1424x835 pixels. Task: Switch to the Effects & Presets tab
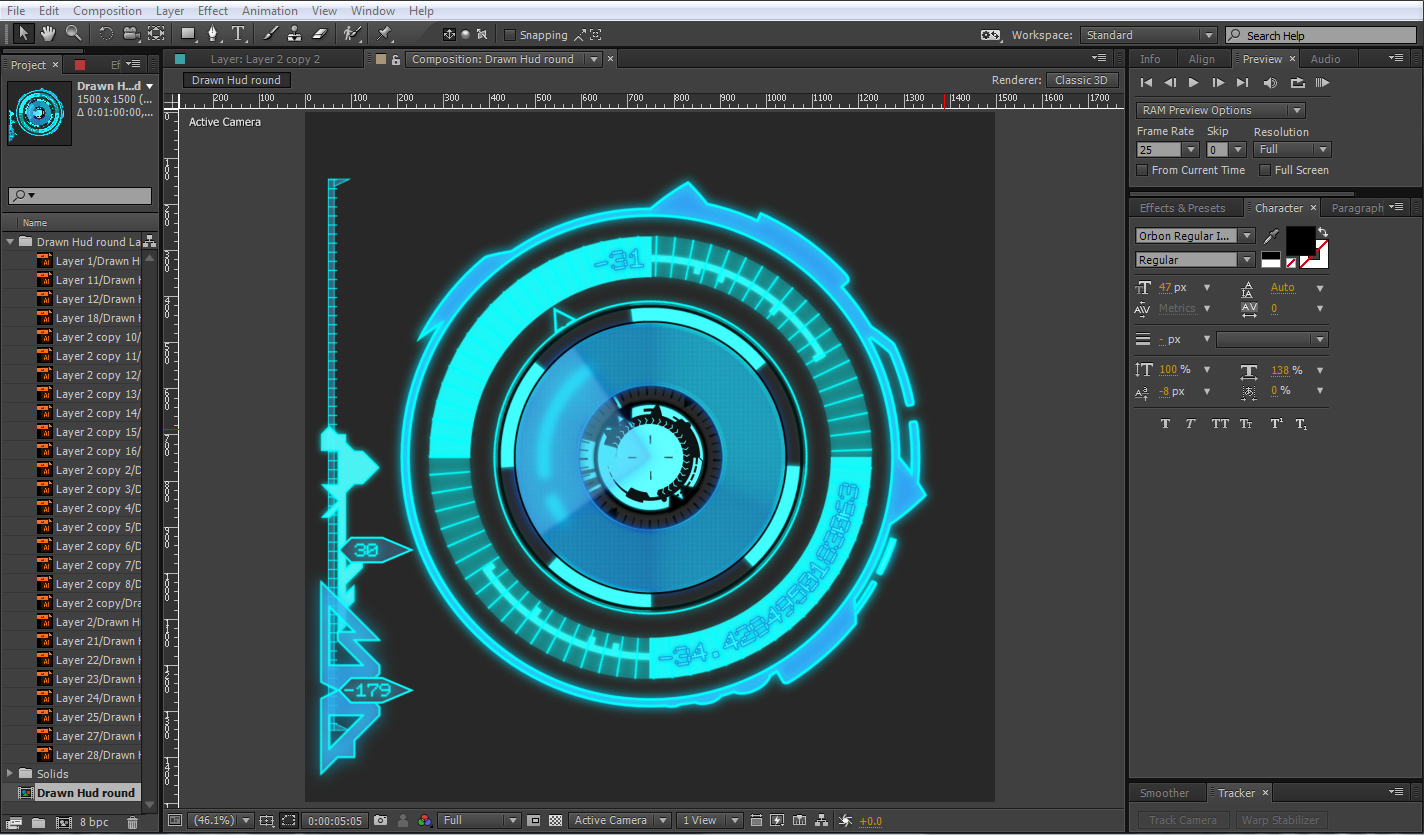point(1182,208)
